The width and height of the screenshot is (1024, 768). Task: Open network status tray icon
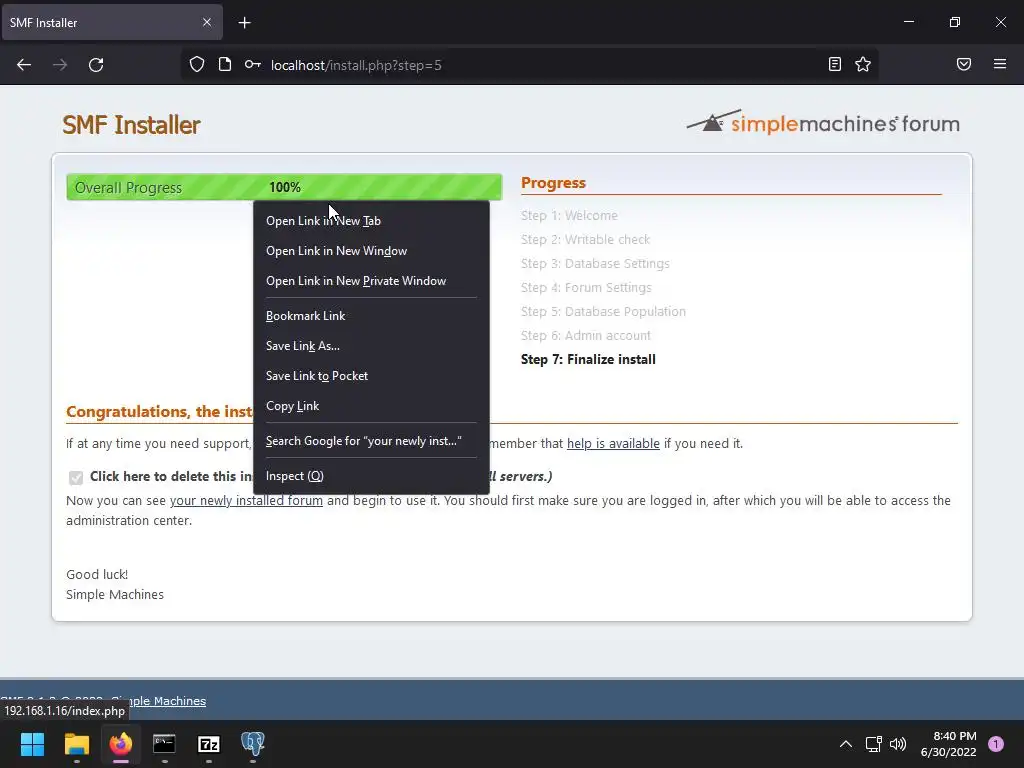tap(873, 744)
